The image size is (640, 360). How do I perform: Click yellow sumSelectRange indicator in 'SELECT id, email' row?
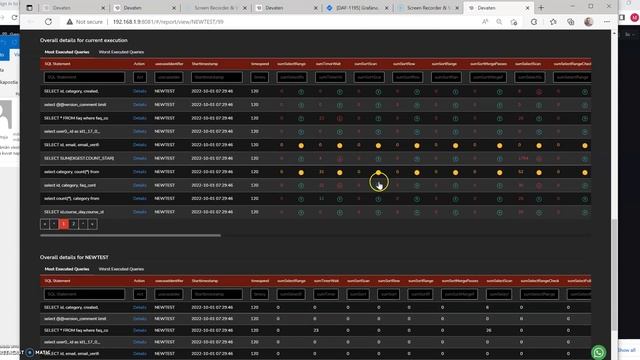(301, 146)
